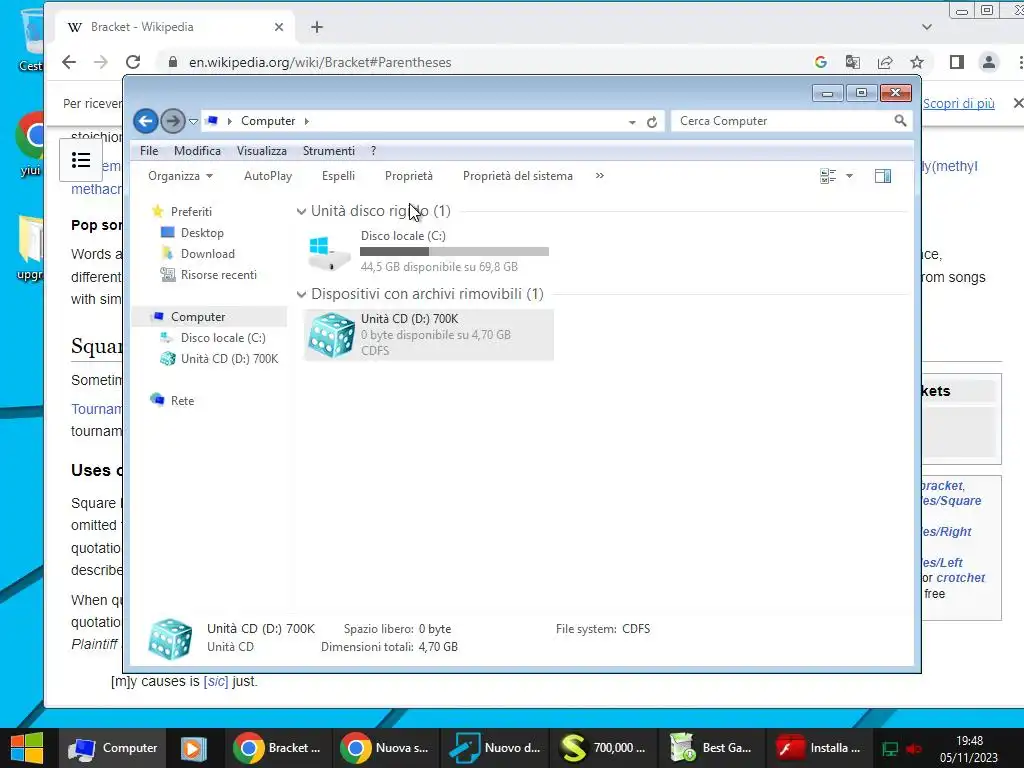This screenshot has width=1024, height=768.
Task: Open the Installa... Flash taskbar item
Action: coord(820,748)
